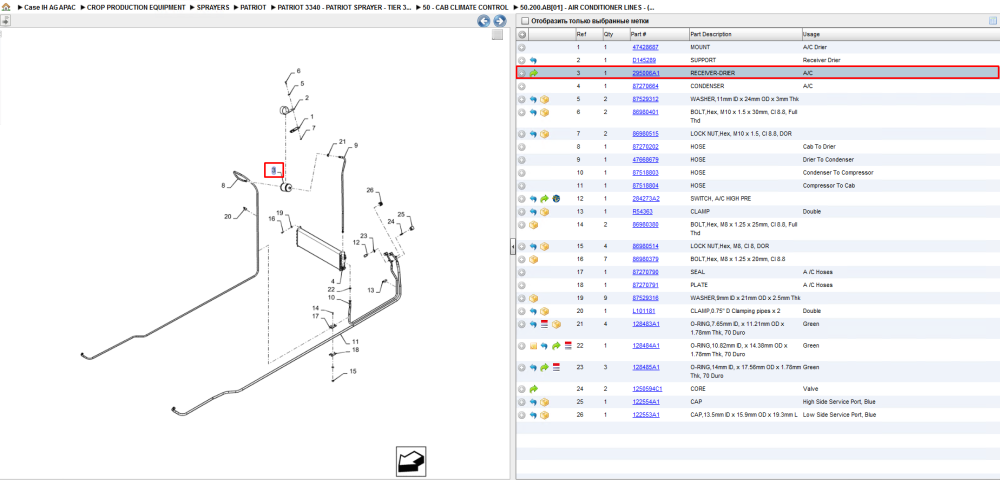Click the package box icon on row 14 BOLT

pos(533,225)
